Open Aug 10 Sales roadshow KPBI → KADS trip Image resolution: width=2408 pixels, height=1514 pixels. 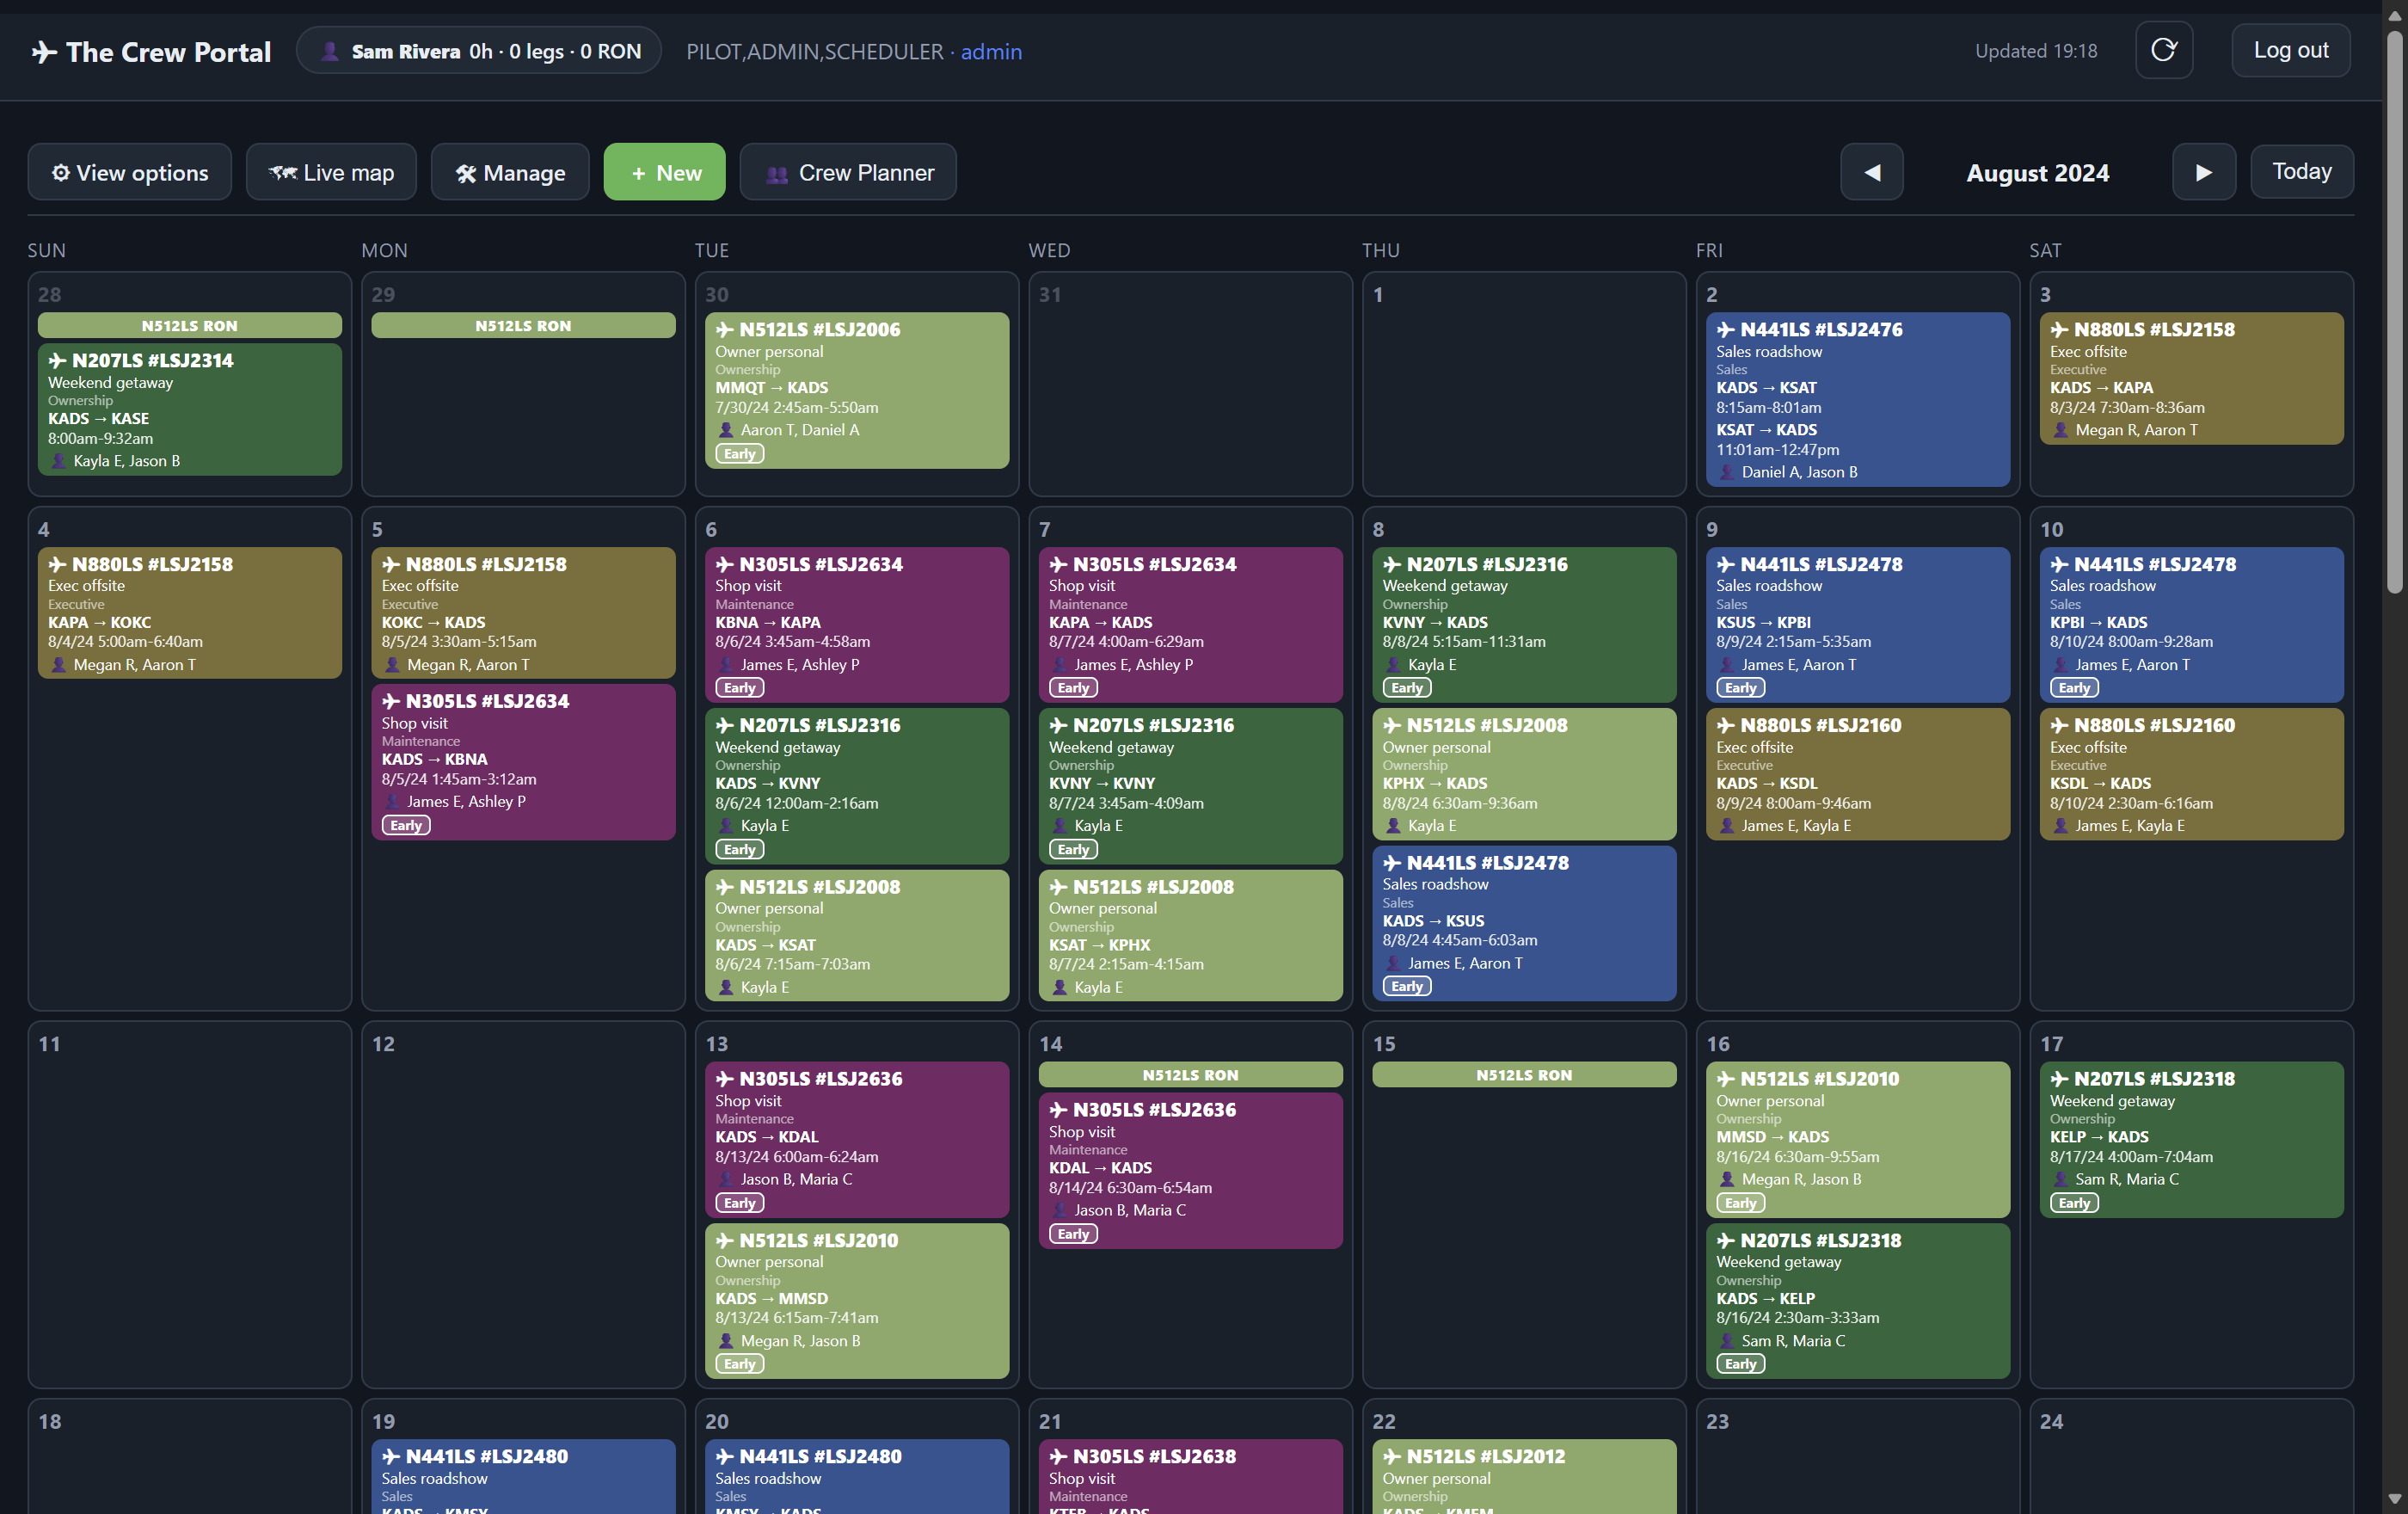[x=2191, y=624]
